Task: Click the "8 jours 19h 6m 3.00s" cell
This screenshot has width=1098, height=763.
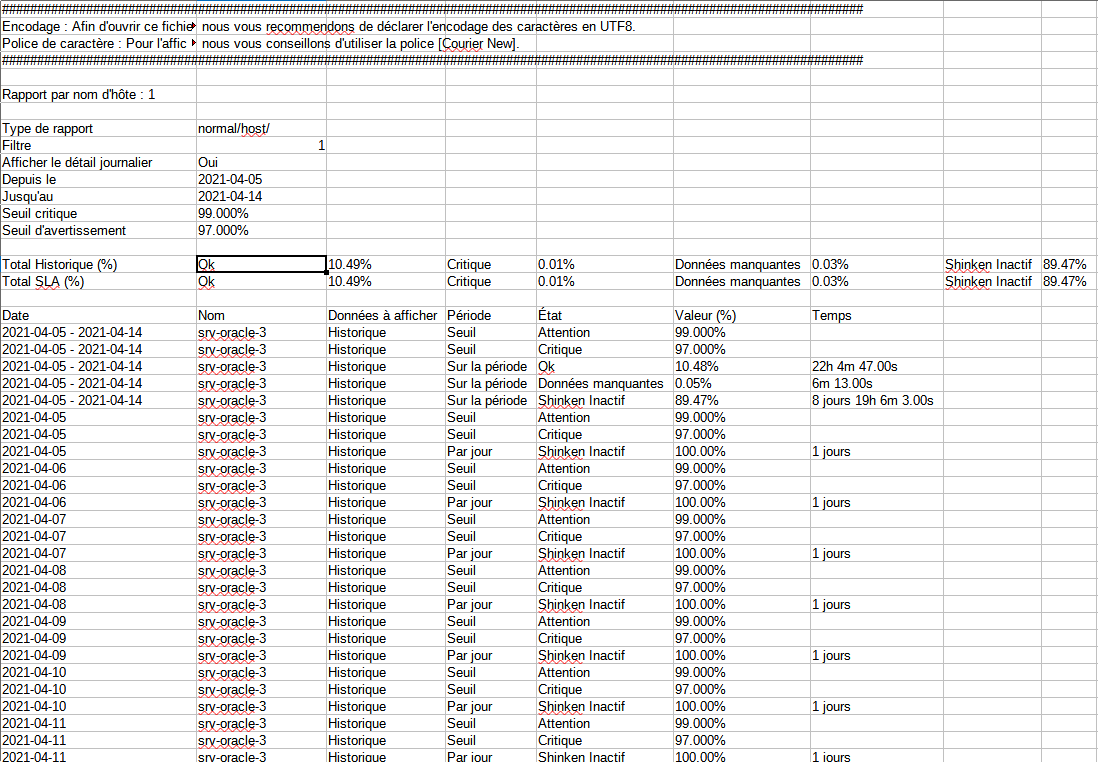Action: click(x=872, y=401)
